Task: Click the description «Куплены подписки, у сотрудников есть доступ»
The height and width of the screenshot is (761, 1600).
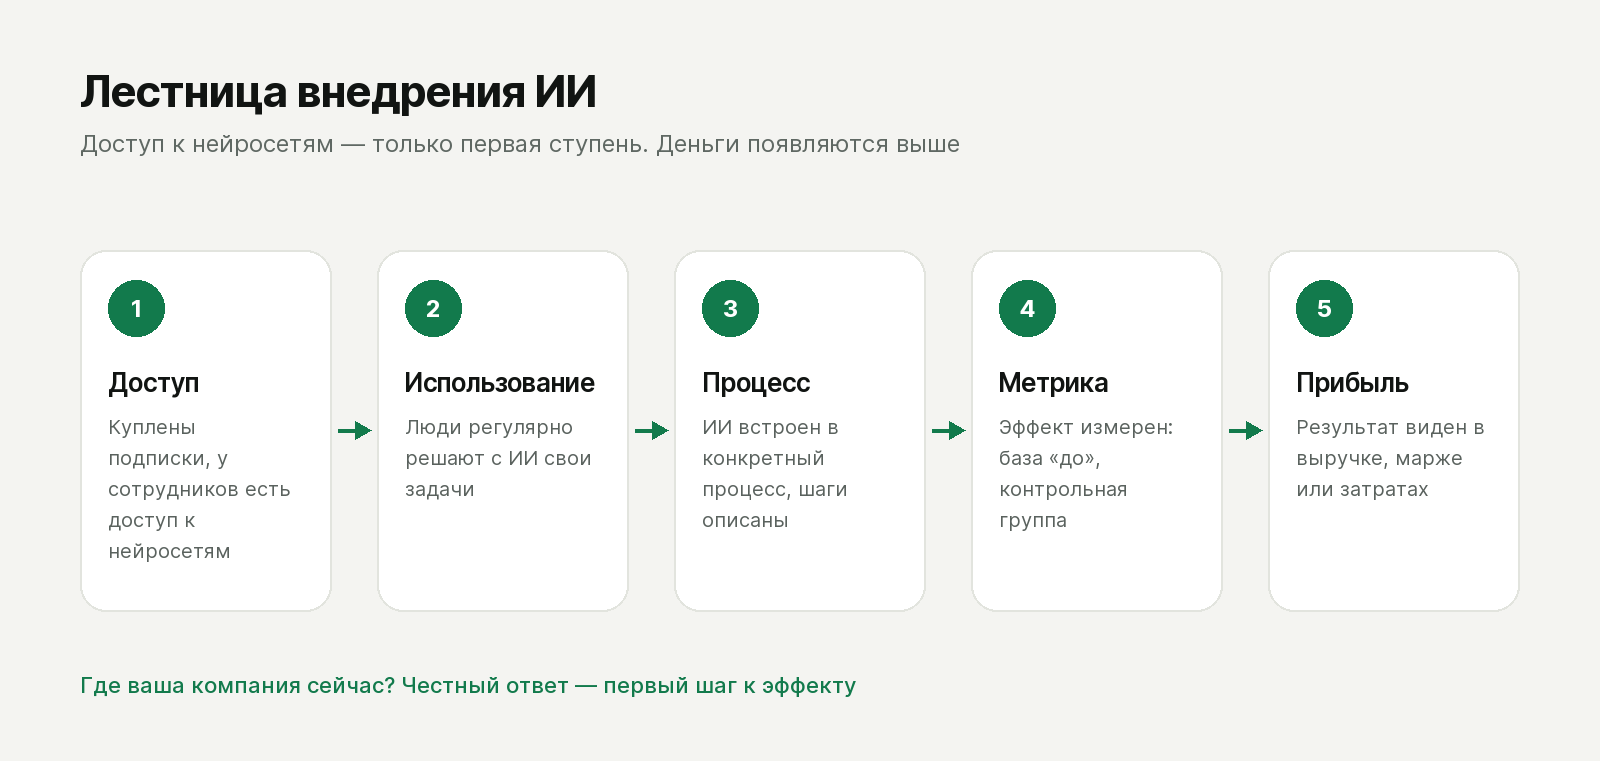Action: [199, 489]
